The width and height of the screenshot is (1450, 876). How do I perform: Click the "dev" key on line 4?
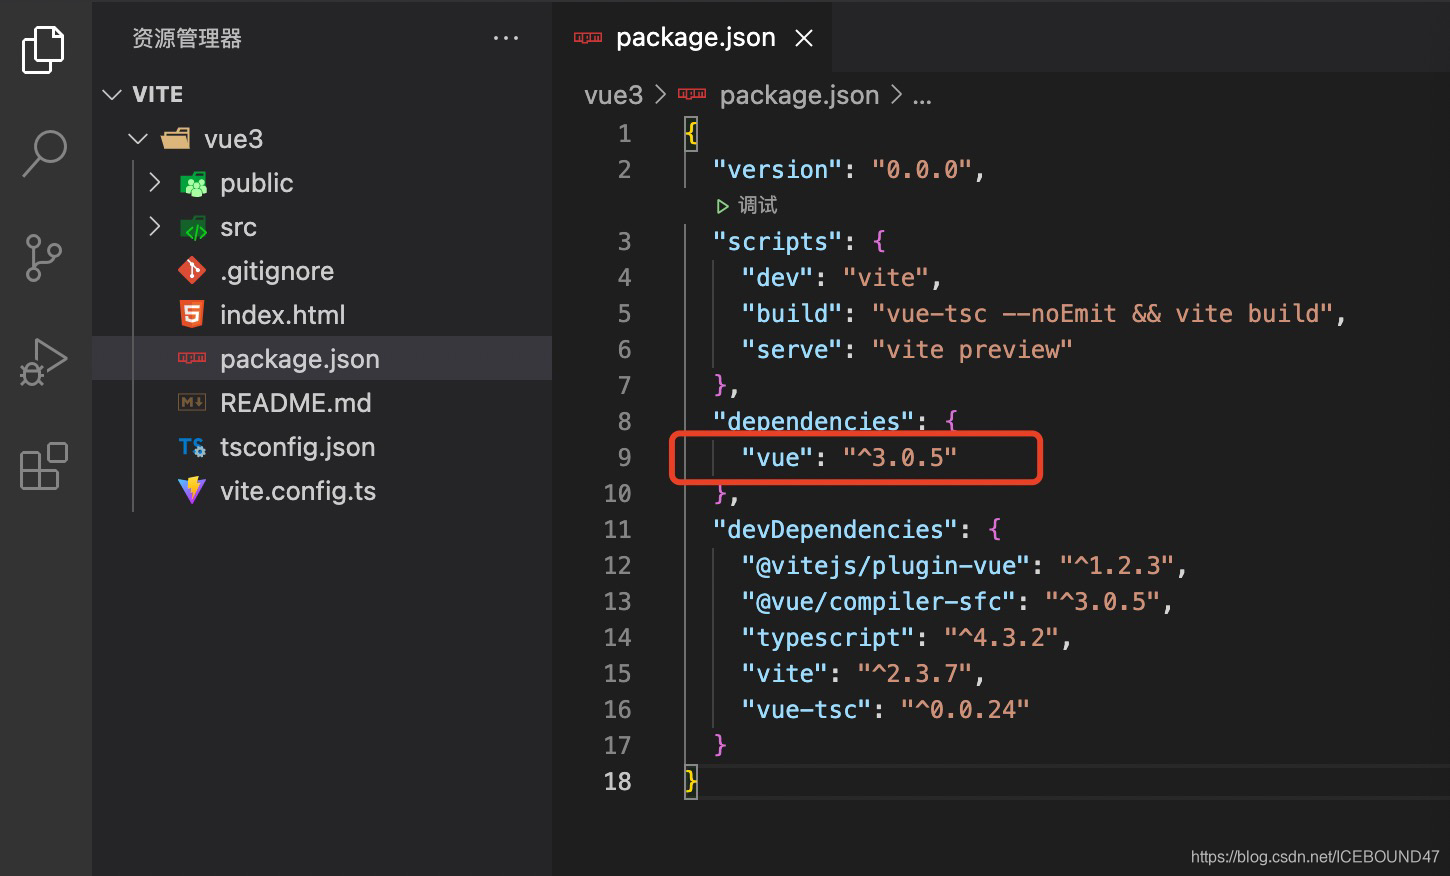[778, 277]
